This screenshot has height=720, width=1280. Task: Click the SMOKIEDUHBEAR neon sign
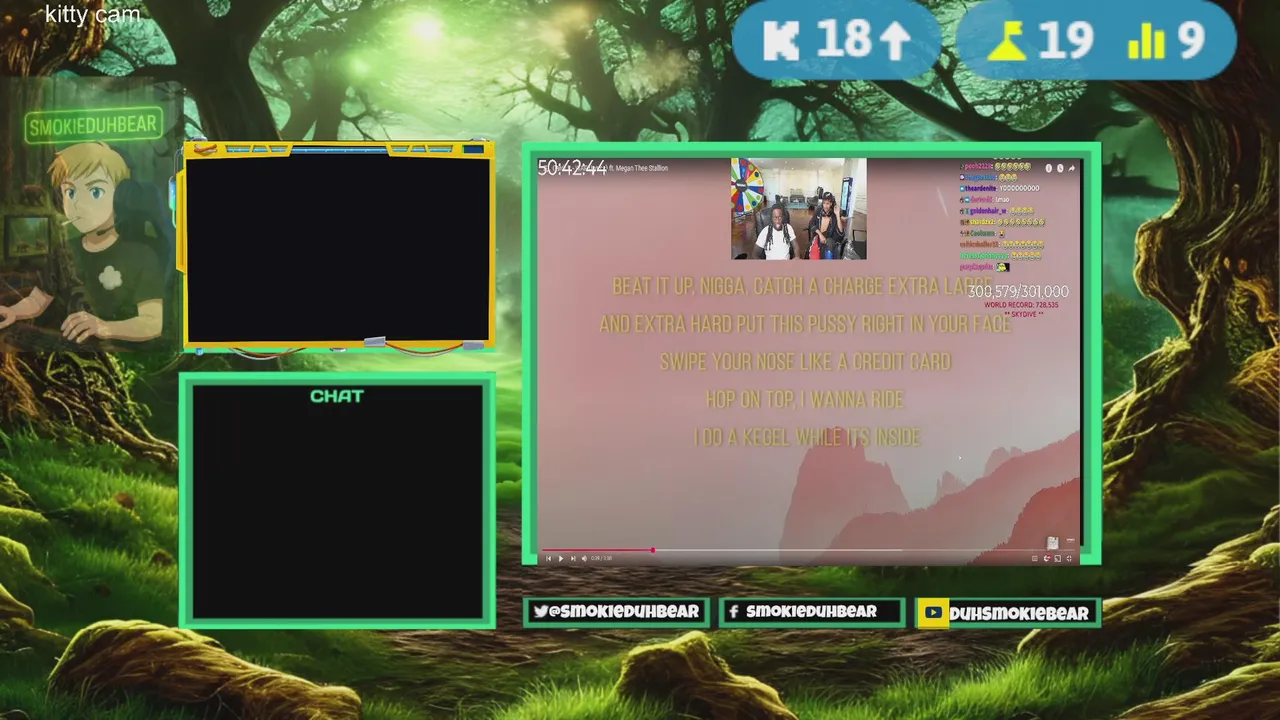click(x=94, y=125)
